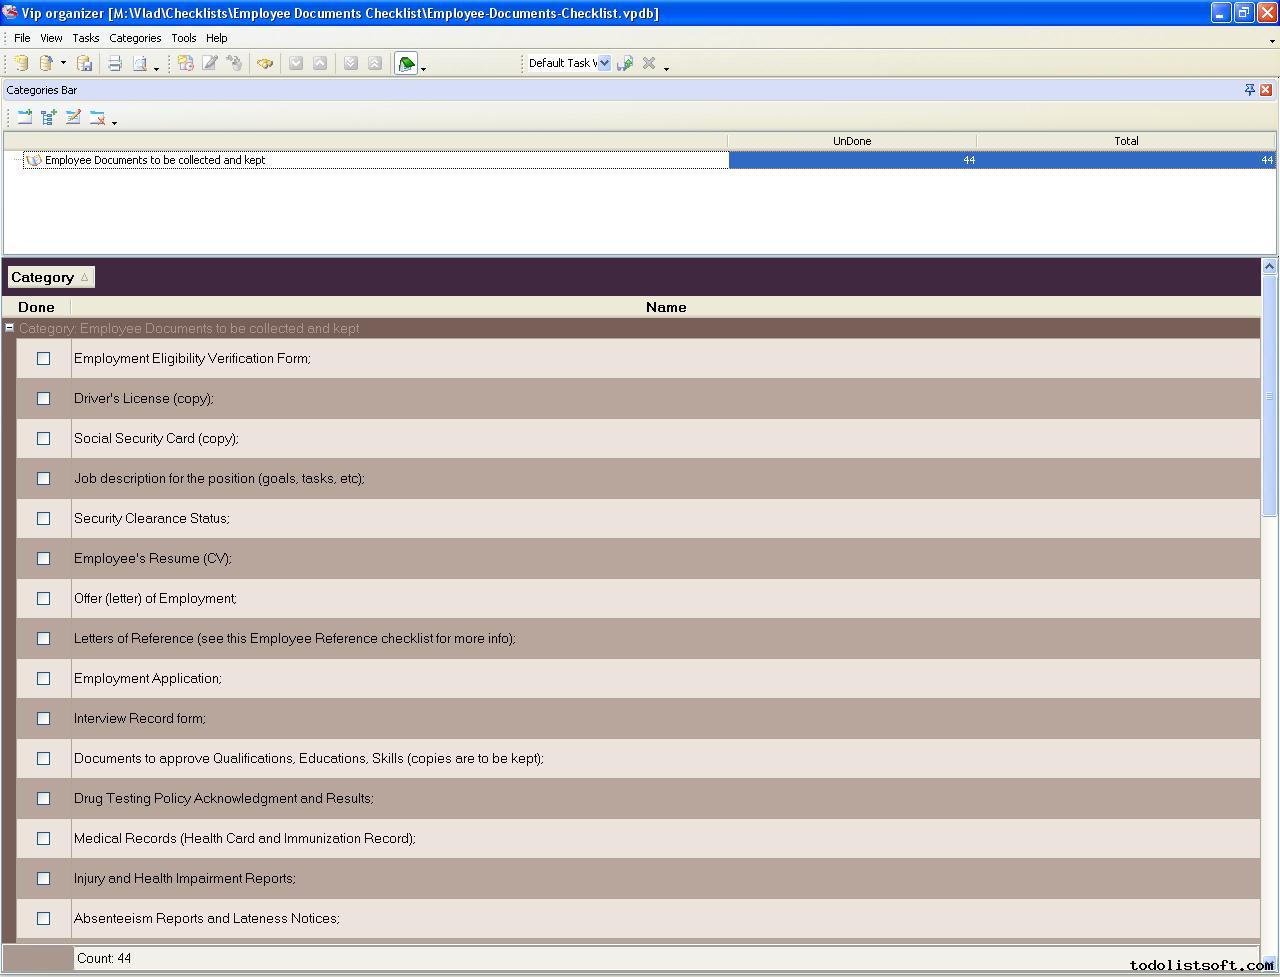Click the Edit Category icon in Categories Bar
This screenshot has height=977, width=1280.
(x=73, y=117)
